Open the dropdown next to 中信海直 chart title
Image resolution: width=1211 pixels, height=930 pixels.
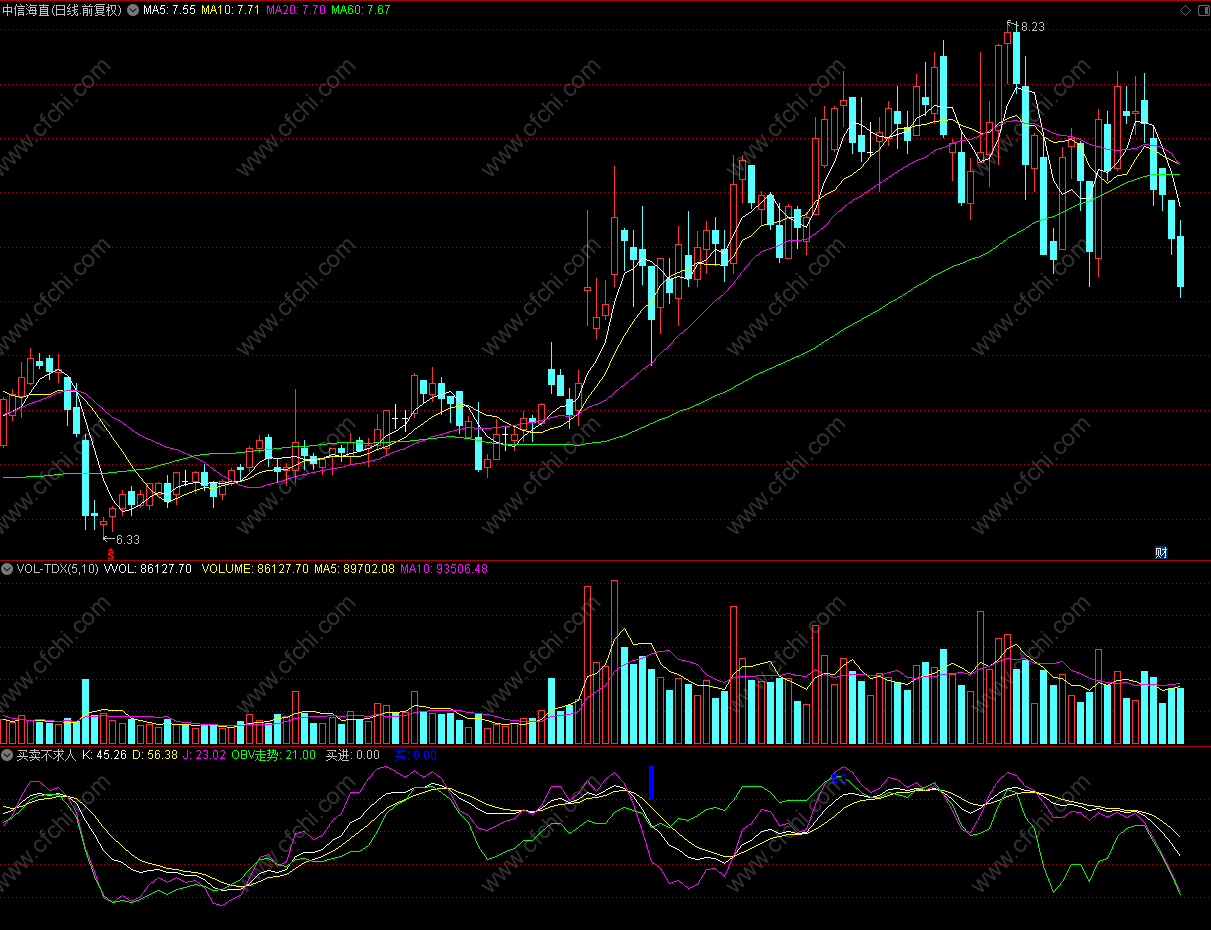(x=133, y=10)
